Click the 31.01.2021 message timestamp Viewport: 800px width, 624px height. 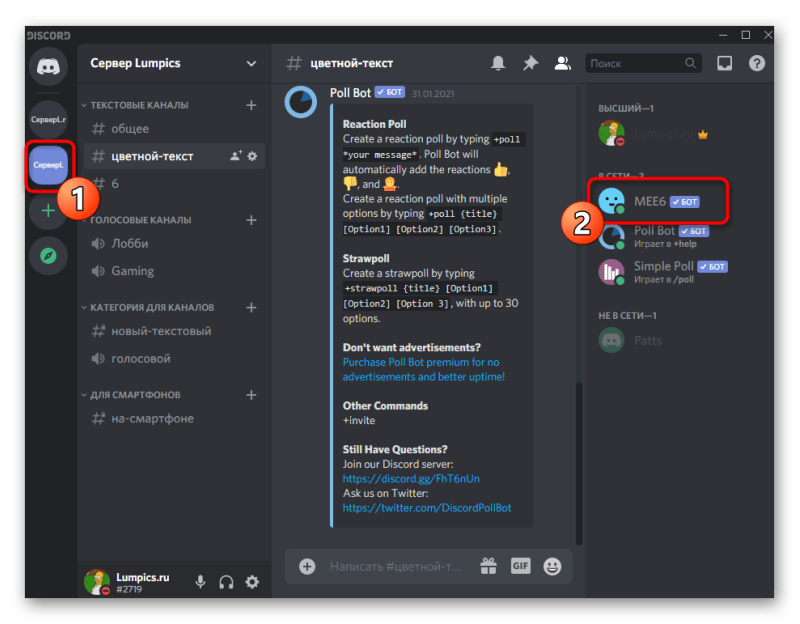tap(433, 94)
